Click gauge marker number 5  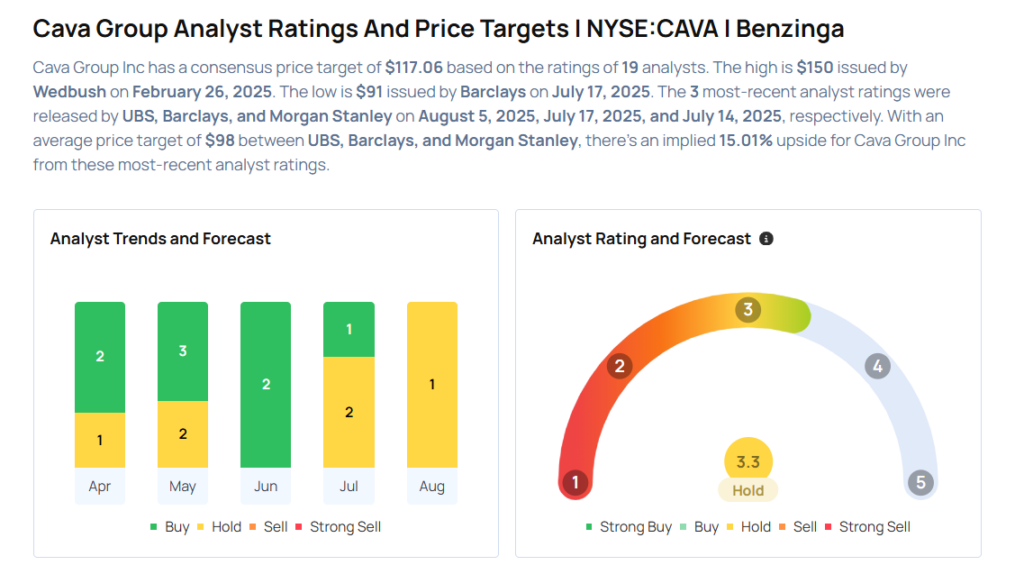(920, 484)
